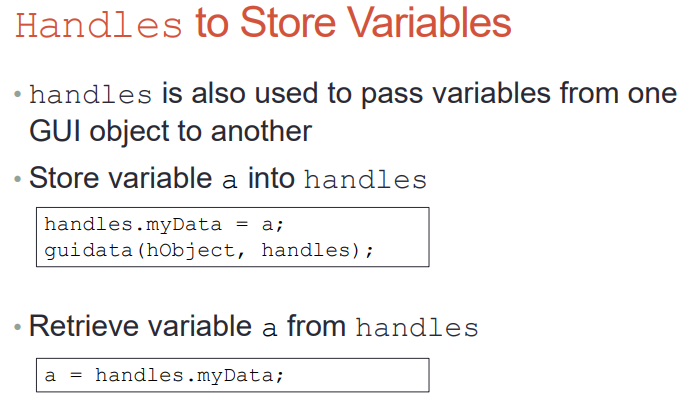The width and height of the screenshot is (691, 409).
Task: Click 'hObject' in the guidata code line
Action: (191, 251)
